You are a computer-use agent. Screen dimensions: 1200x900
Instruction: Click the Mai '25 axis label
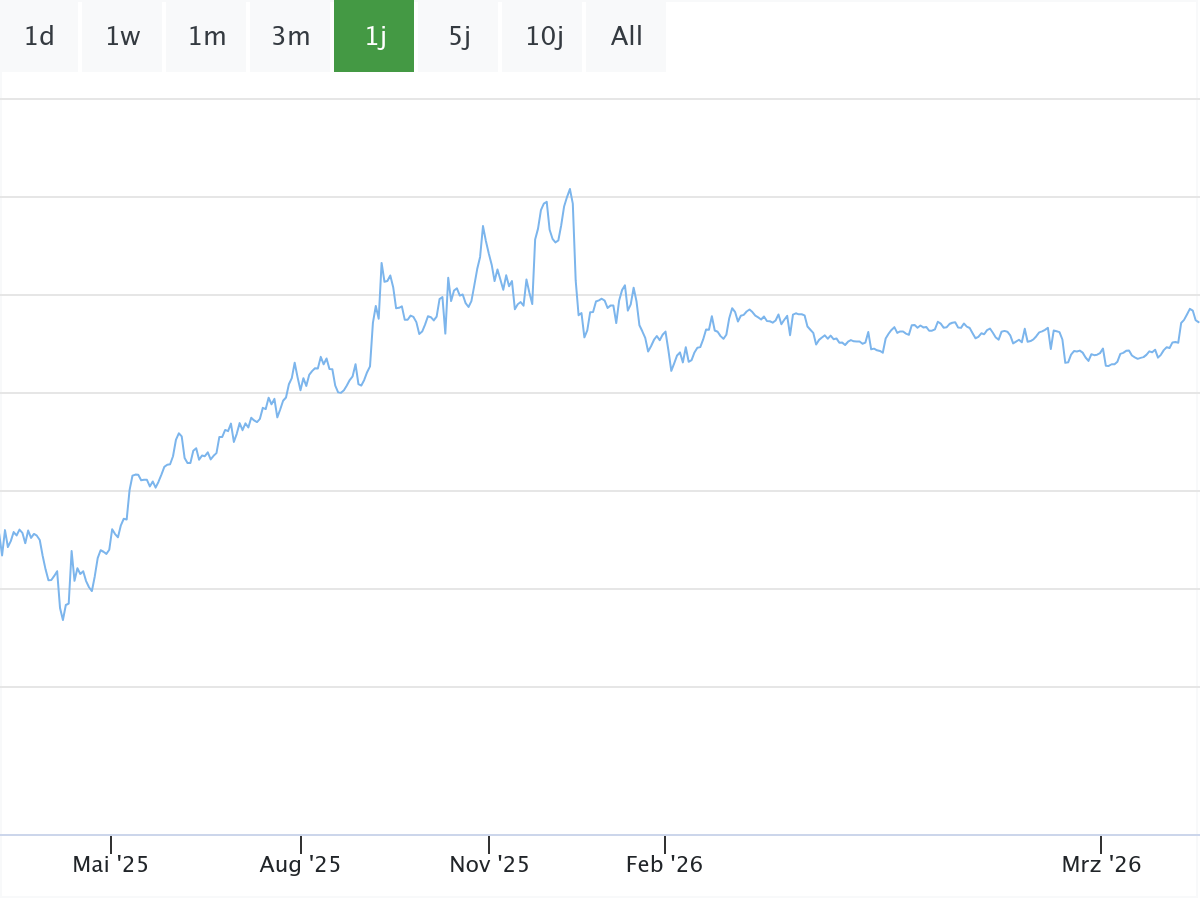pyautogui.click(x=110, y=865)
